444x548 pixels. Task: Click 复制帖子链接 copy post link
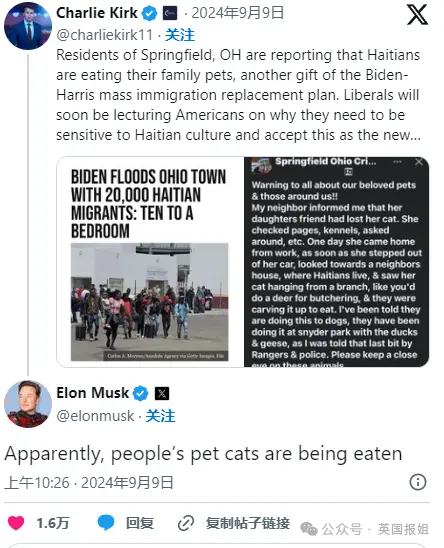click(248, 523)
